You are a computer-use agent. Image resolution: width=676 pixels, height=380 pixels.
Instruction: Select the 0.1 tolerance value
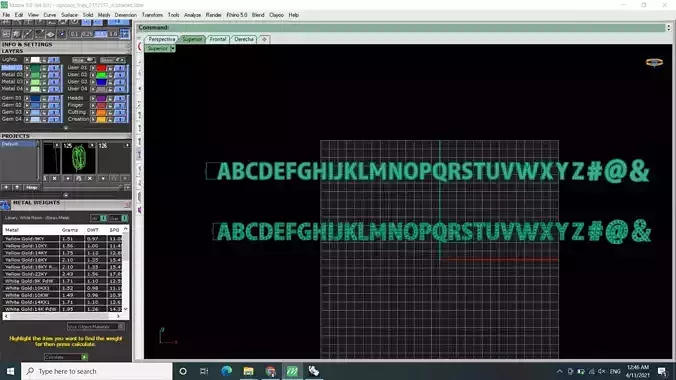click(75, 34)
